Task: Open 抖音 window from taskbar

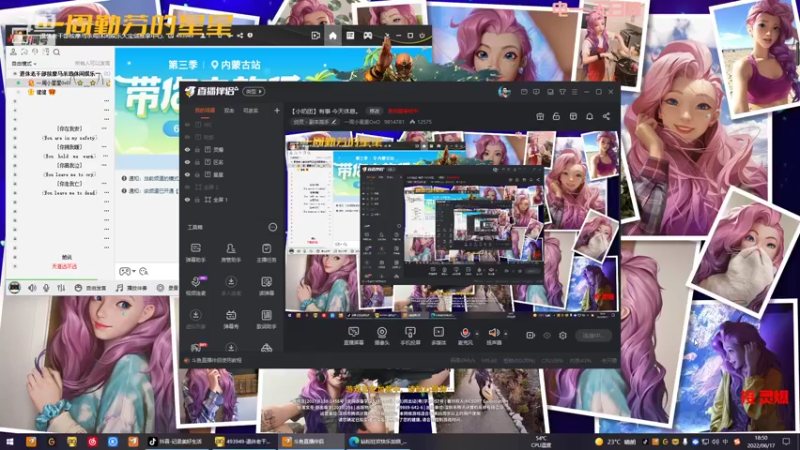Action: pos(176,441)
